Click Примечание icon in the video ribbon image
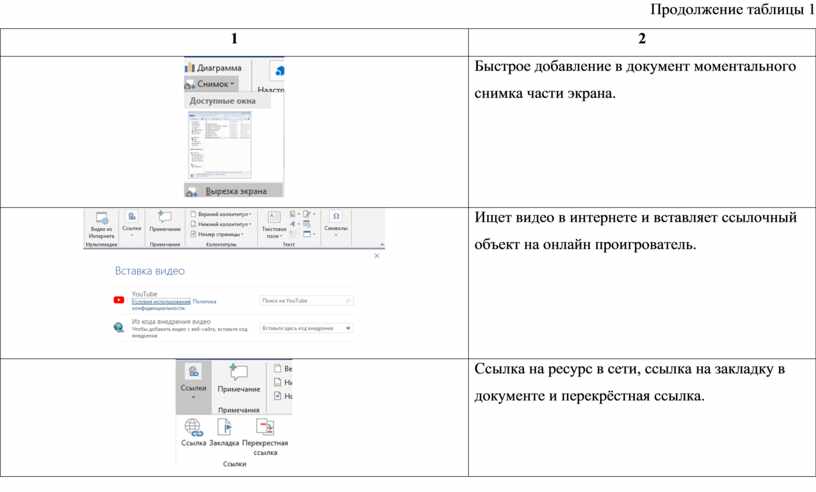This screenshot has width=816, height=492. click(x=165, y=217)
